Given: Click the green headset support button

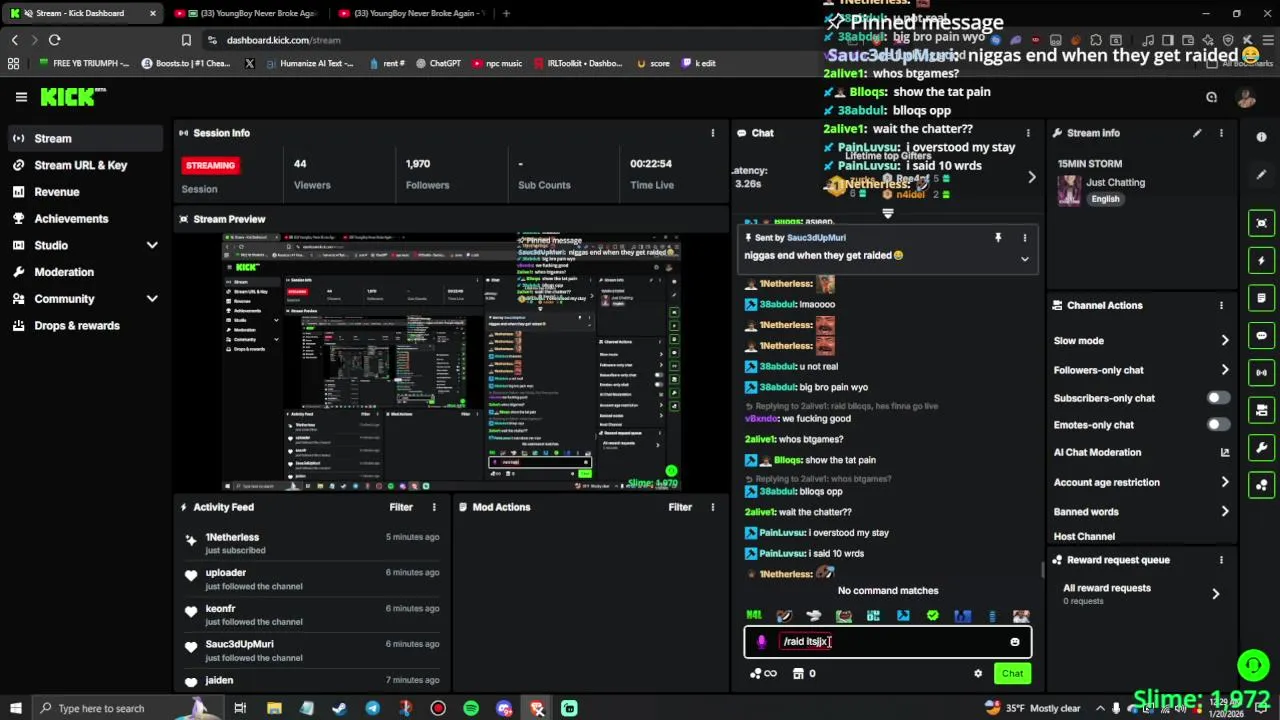Looking at the screenshot, I should coord(1253,664).
